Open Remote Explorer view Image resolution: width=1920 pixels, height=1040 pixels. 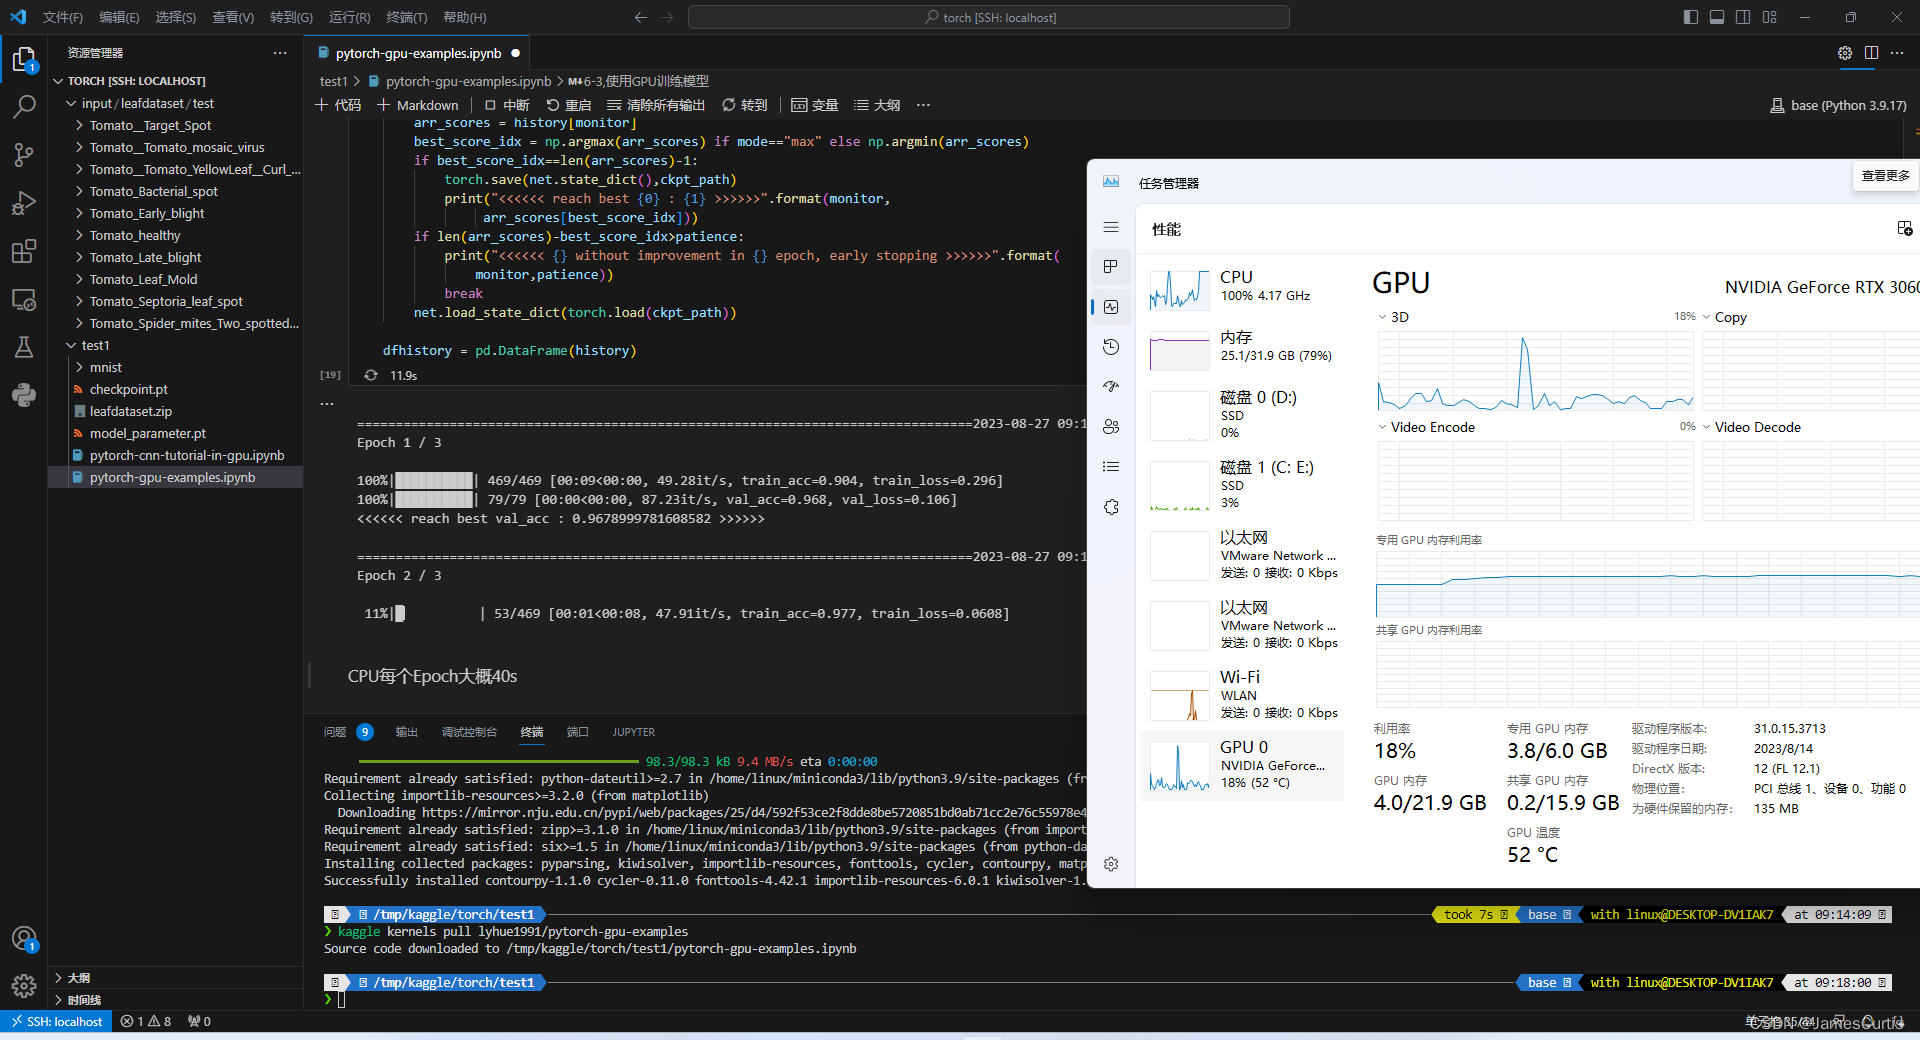(x=24, y=299)
